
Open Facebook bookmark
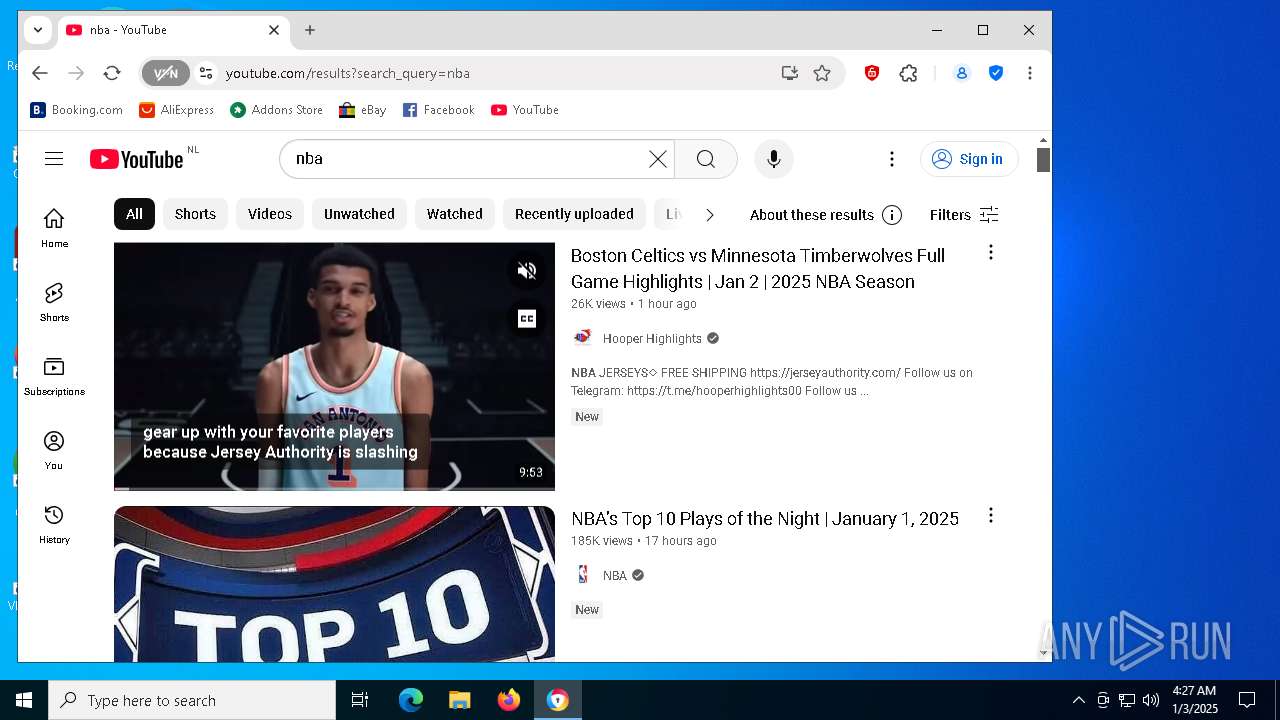(x=438, y=110)
